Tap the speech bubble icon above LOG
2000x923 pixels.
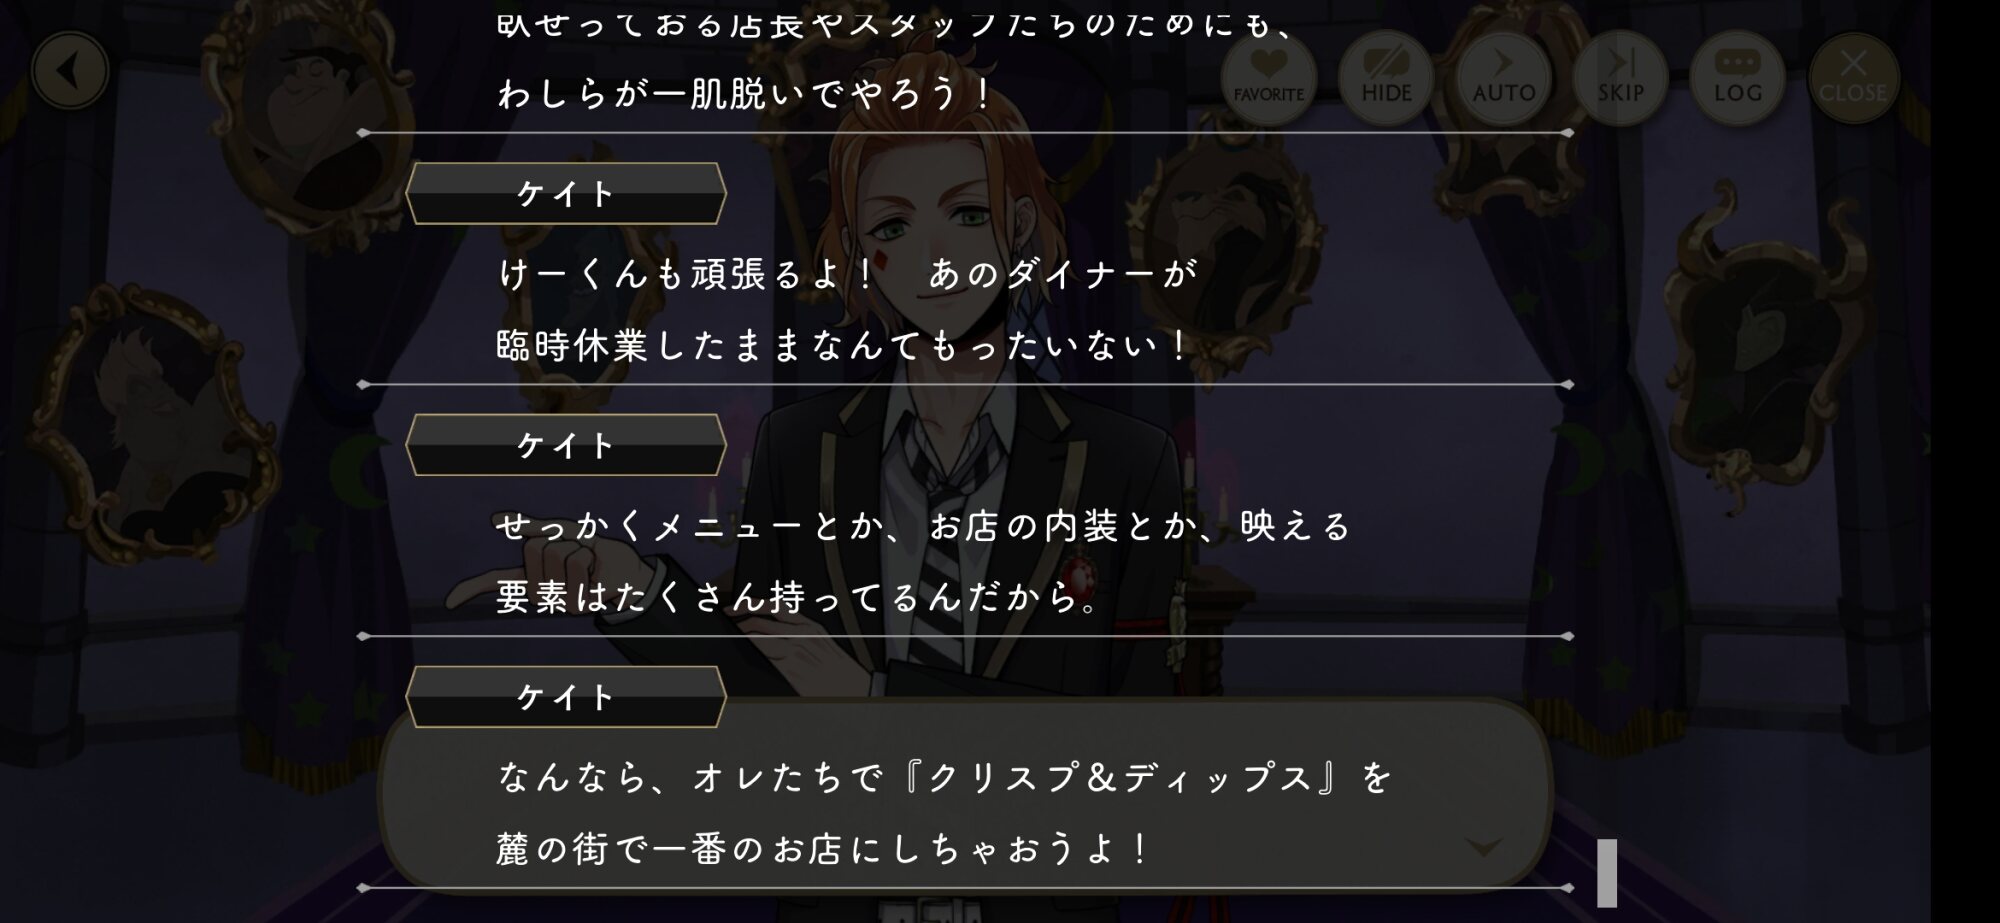[1738, 62]
